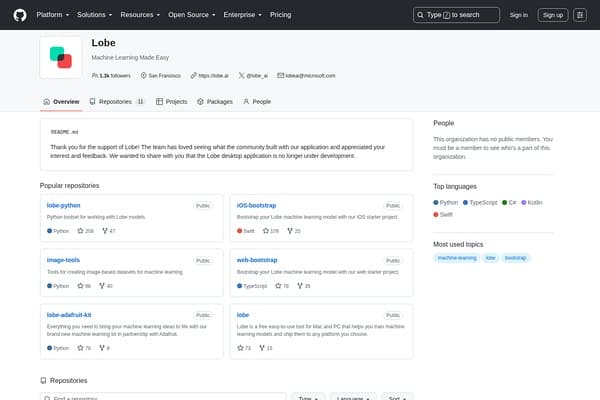Viewport: 600px width, 400px height.
Task: Expand the Platform menu
Action: coord(53,15)
